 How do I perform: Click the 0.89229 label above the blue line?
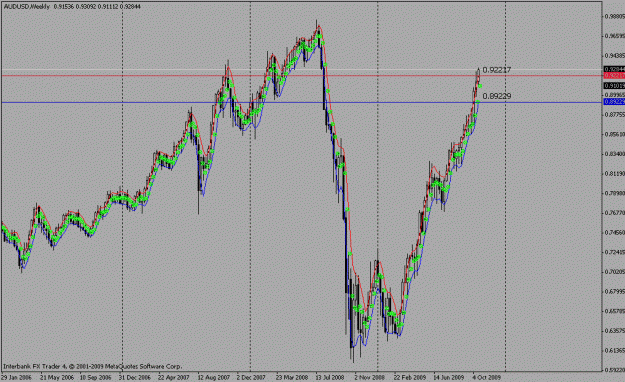coord(497,96)
